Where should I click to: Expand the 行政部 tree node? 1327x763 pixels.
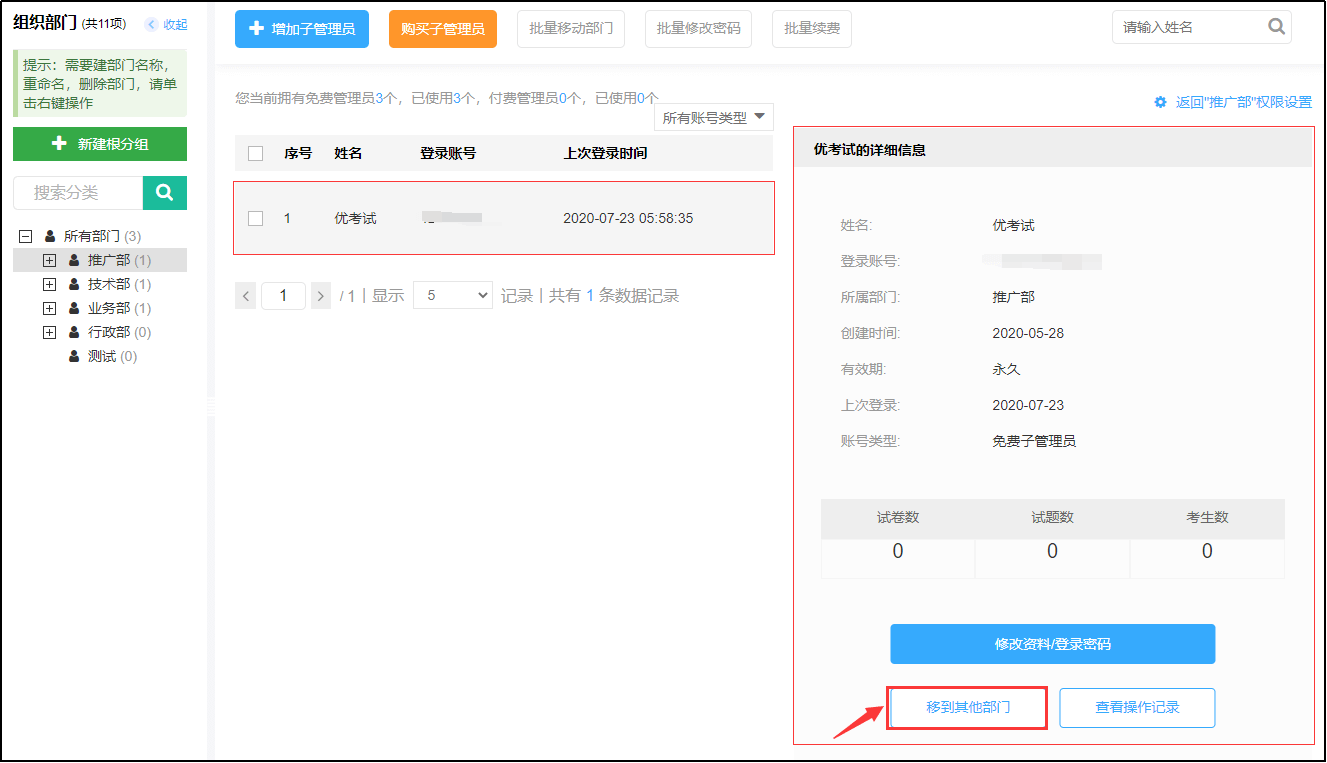[49, 332]
